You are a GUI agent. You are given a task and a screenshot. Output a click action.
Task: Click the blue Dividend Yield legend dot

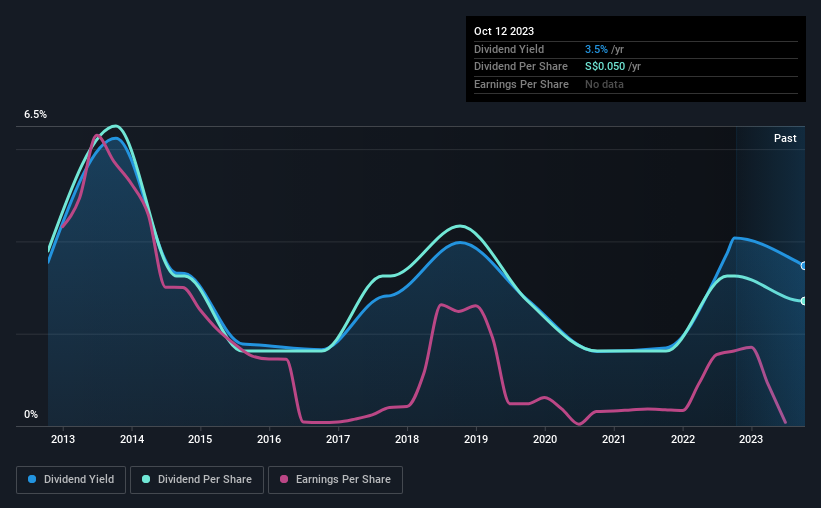coord(32,479)
